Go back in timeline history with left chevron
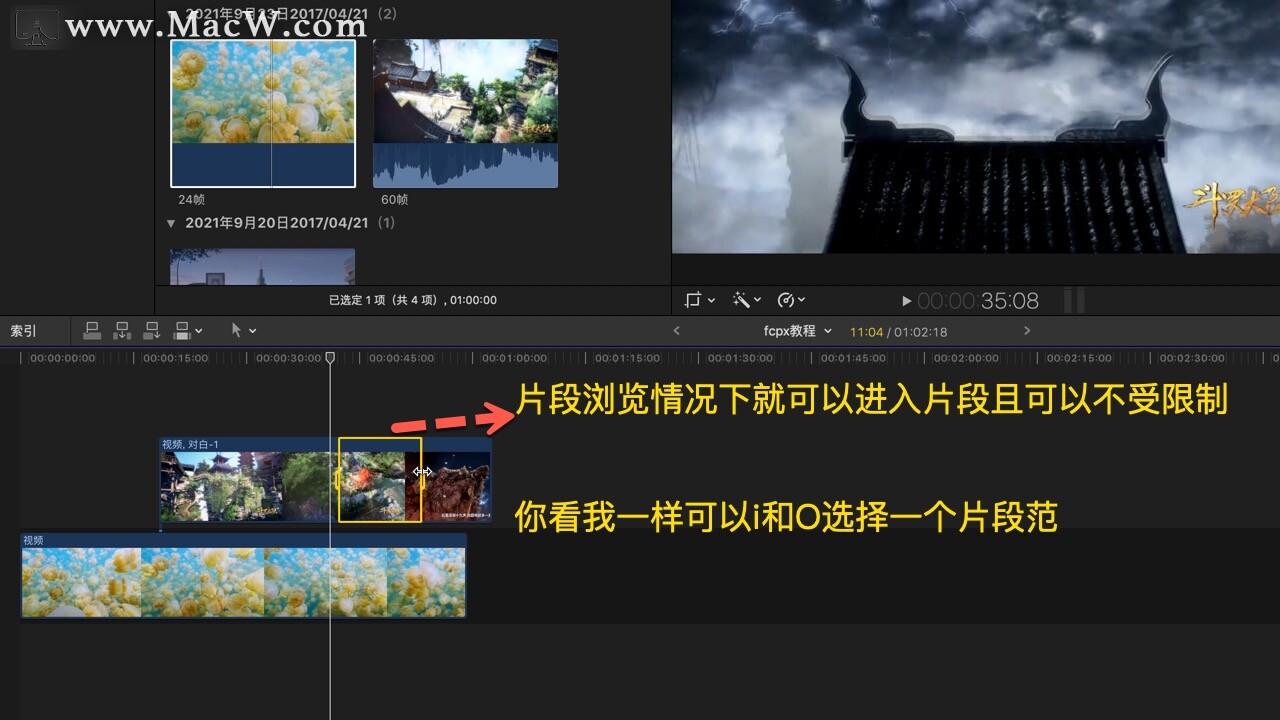 676,331
